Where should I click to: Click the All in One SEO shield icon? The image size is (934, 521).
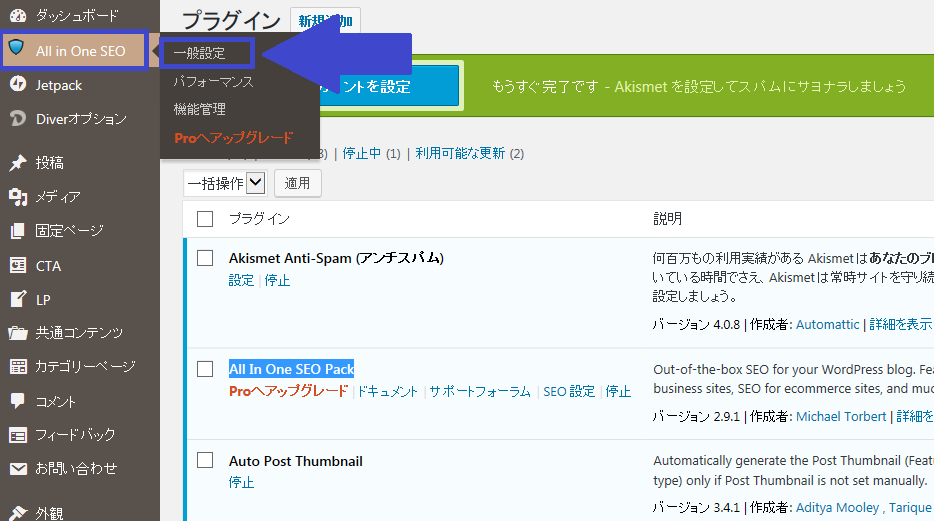pyautogui.click(x=17, y=51)
